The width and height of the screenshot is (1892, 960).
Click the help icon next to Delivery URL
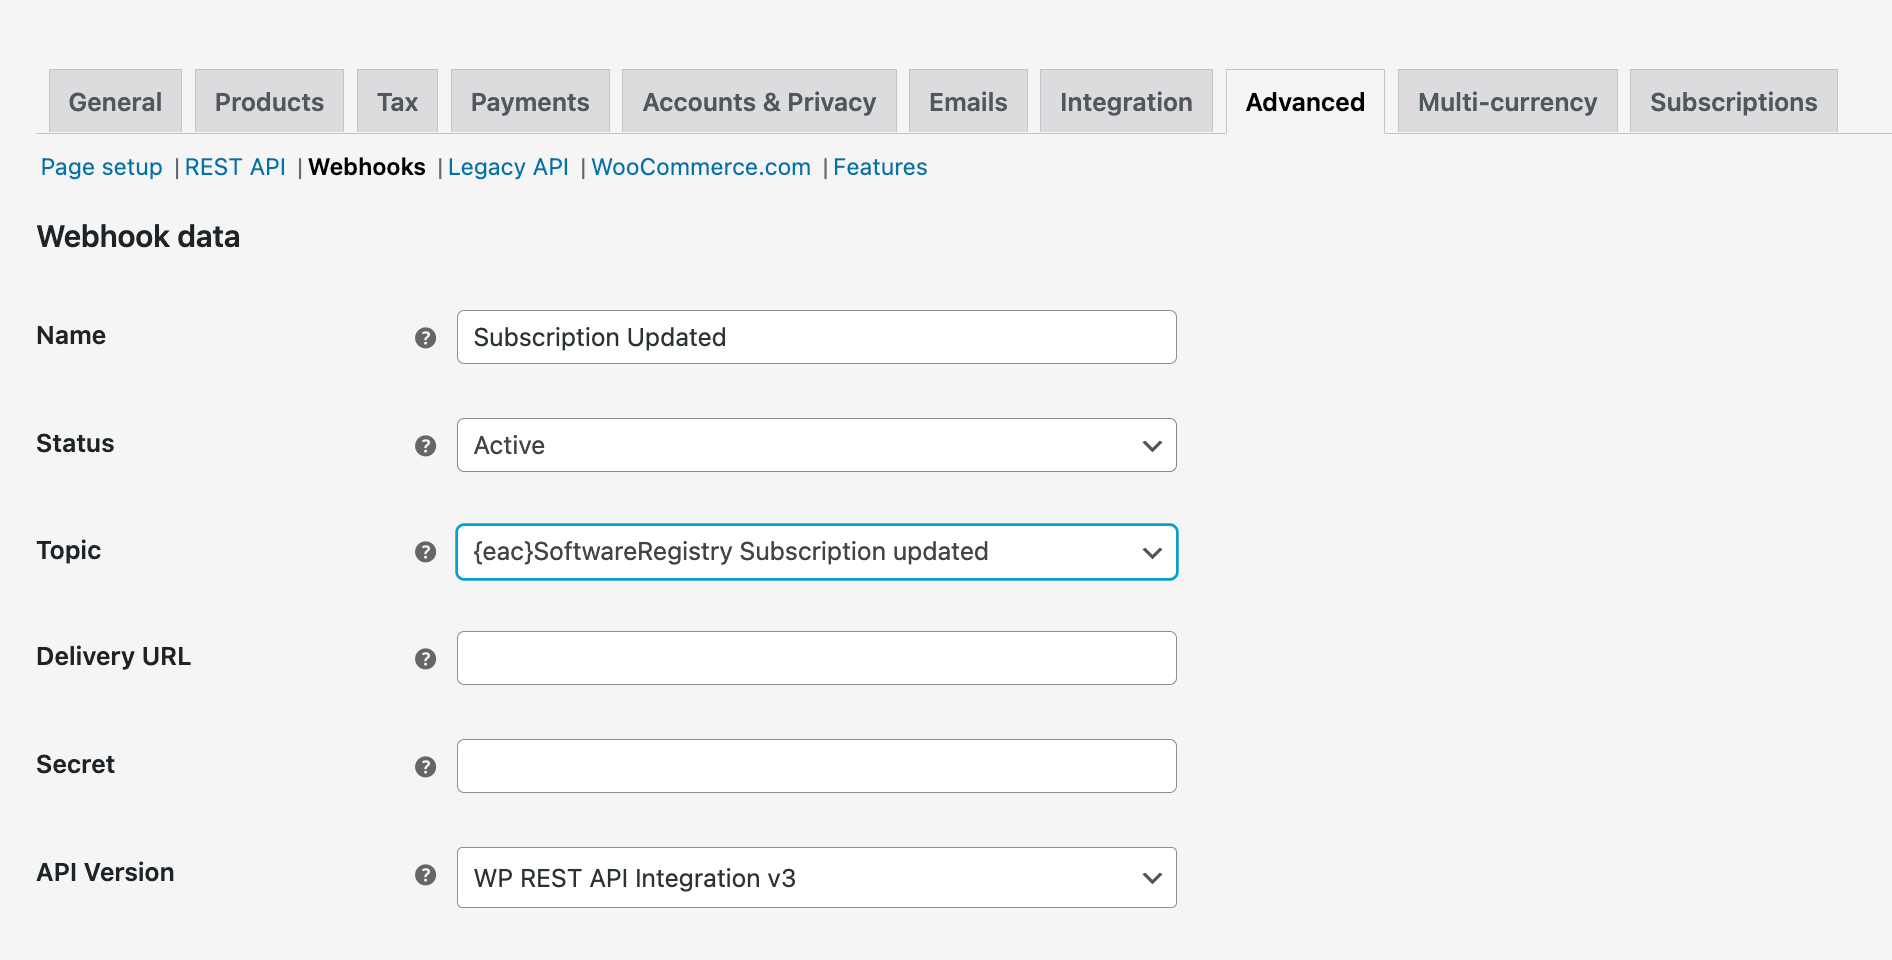[425, 659]
